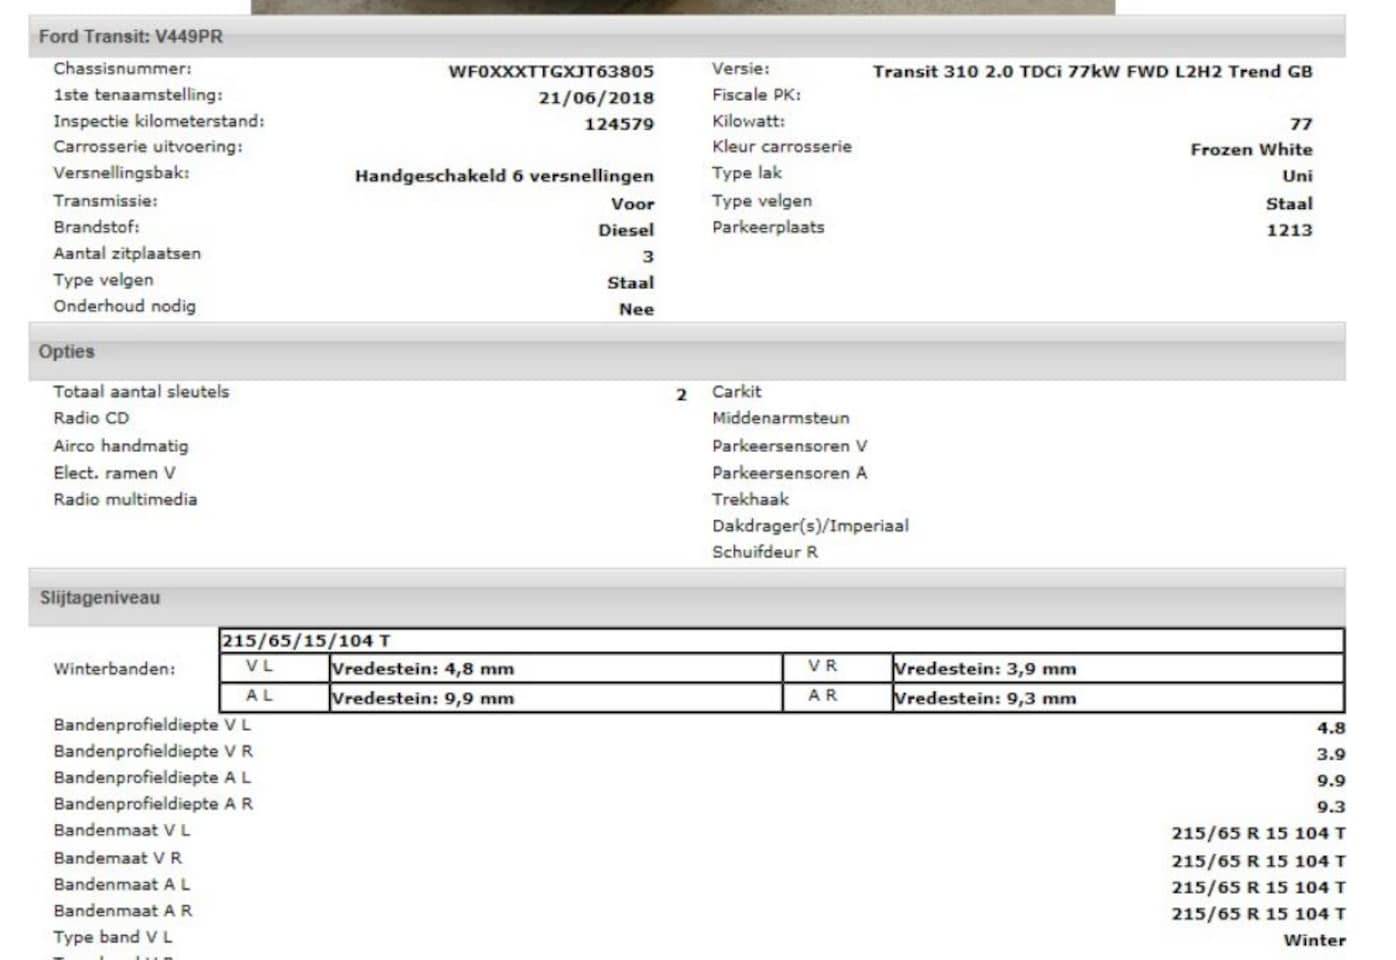Select chassis number WF0XXXTTGXJT63805
The height and width of the screenshot is (960, 1396).
click(x=550, y=72)
